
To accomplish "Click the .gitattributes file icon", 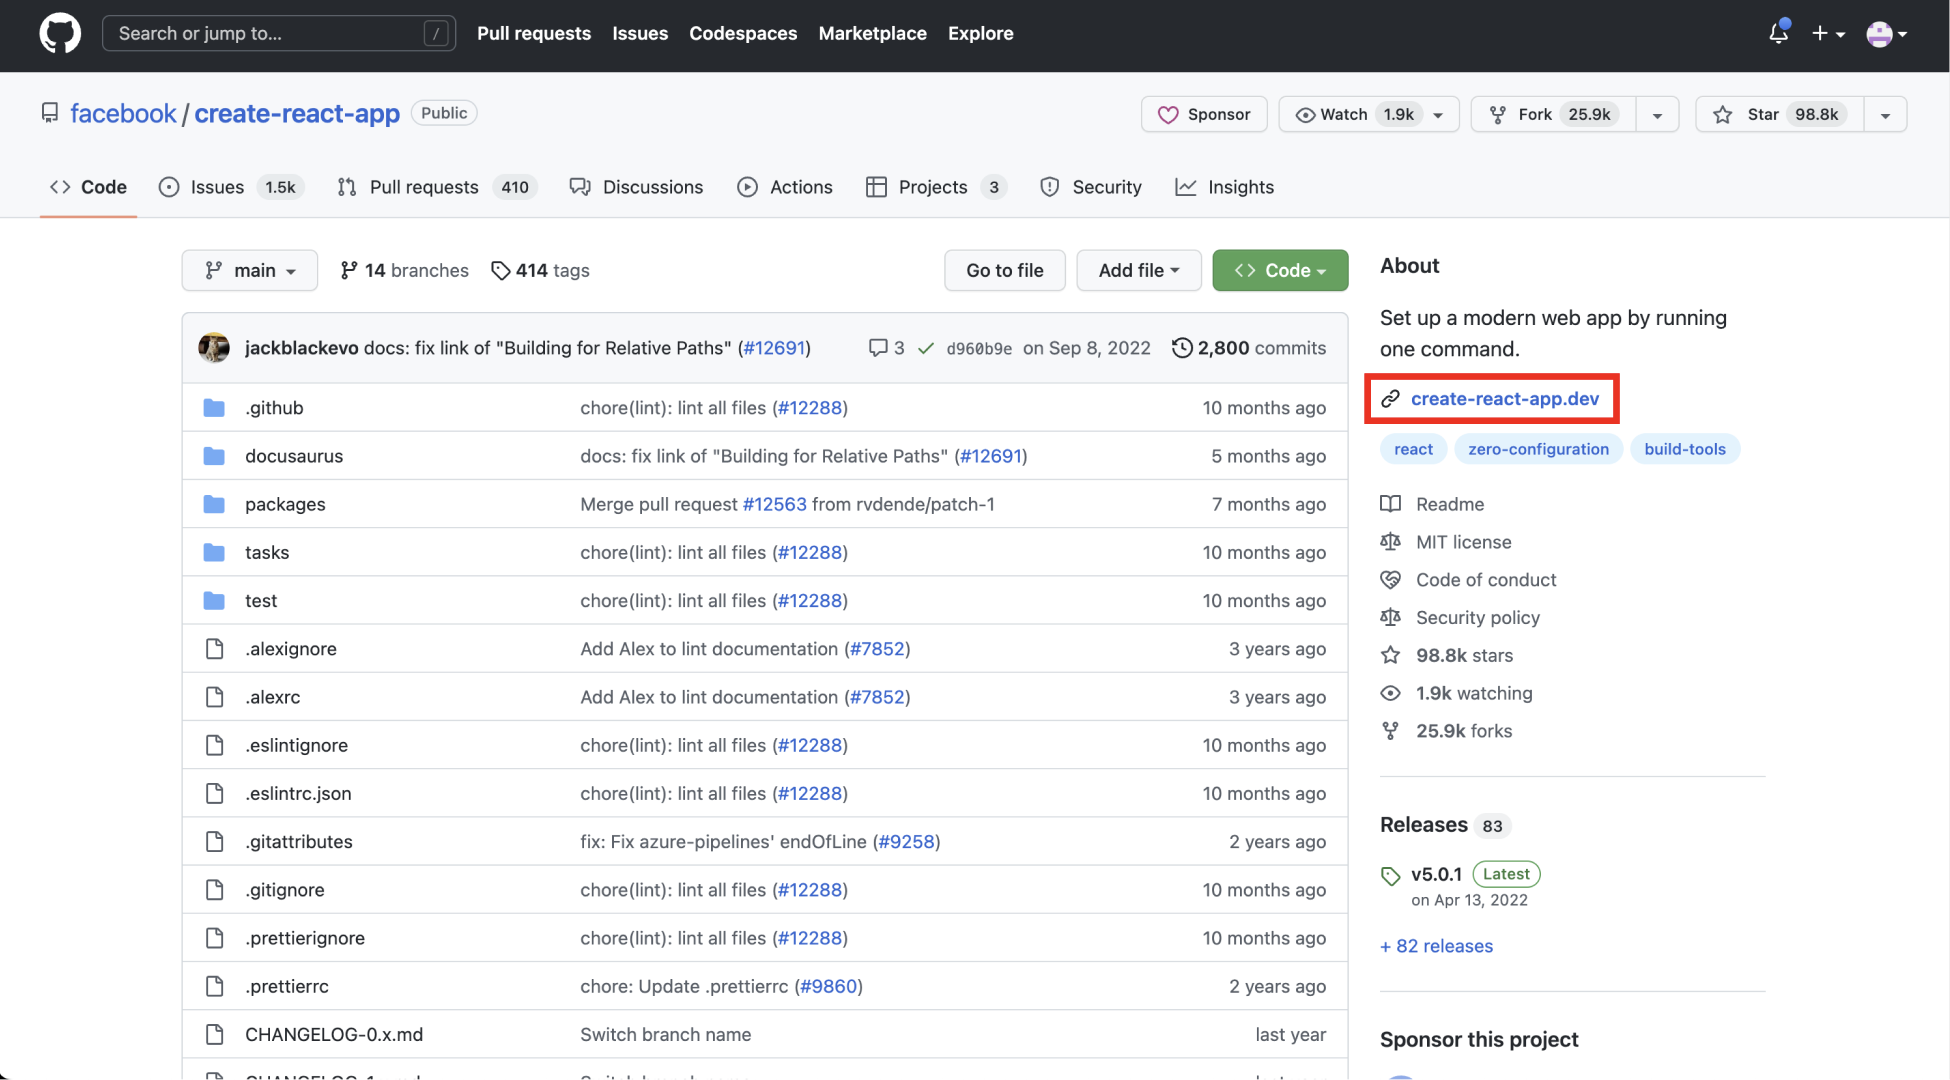I will click(x=214, y=841).
